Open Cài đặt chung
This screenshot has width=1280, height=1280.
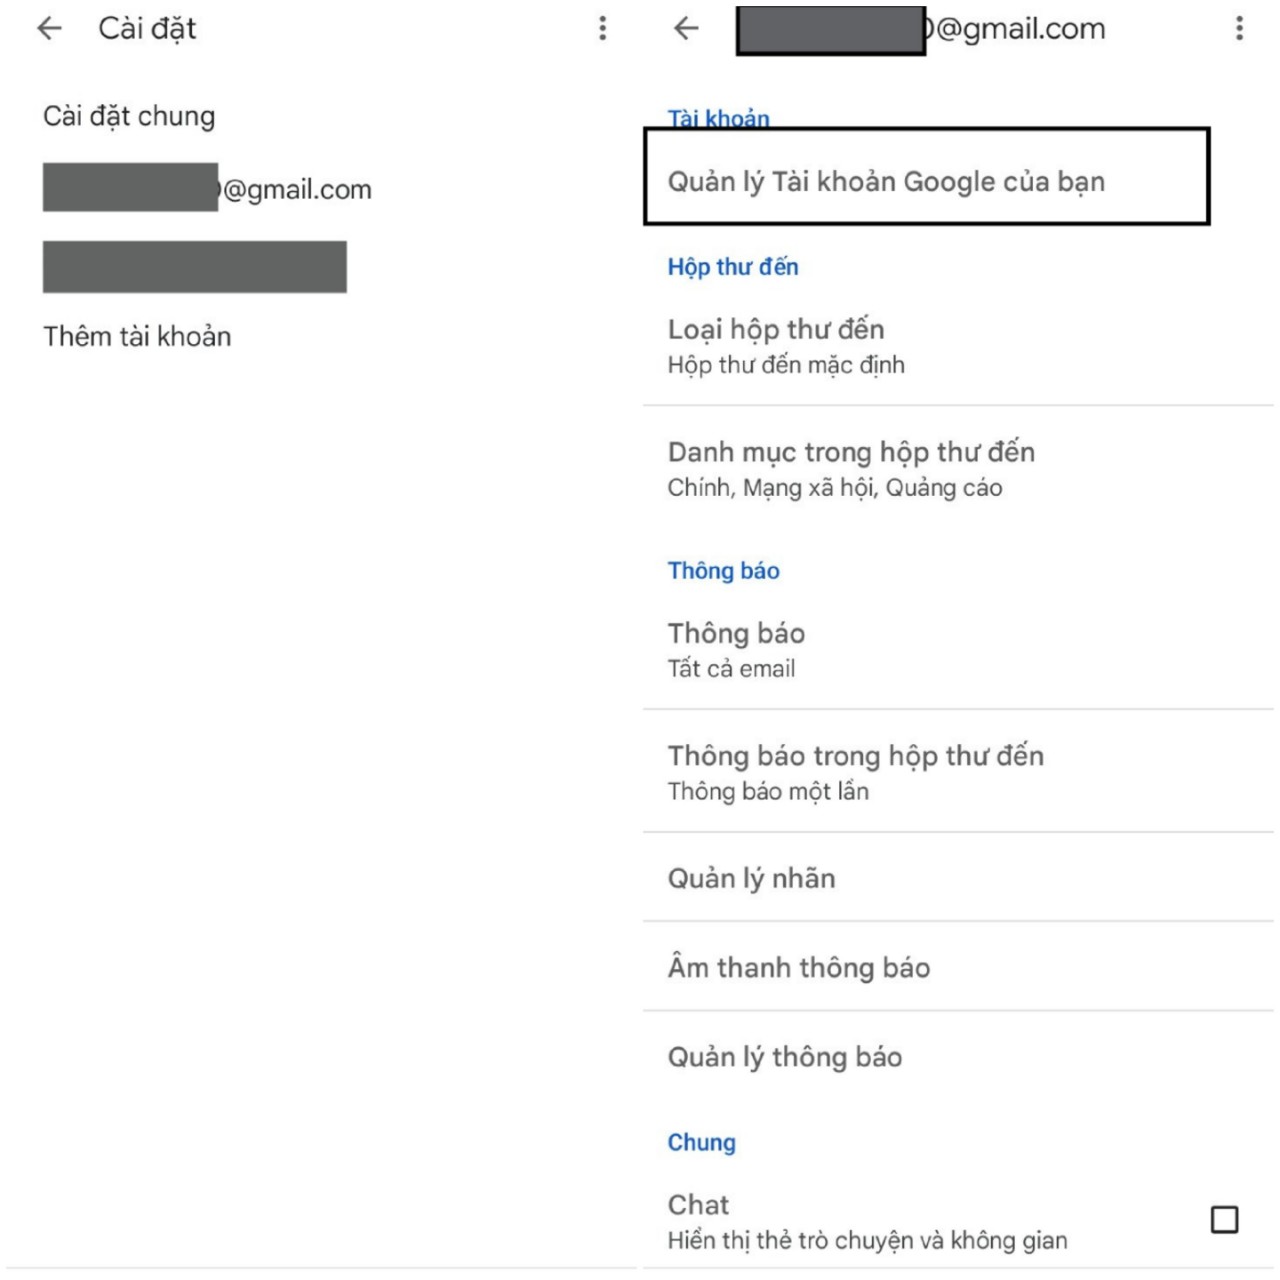pos(129,116)
